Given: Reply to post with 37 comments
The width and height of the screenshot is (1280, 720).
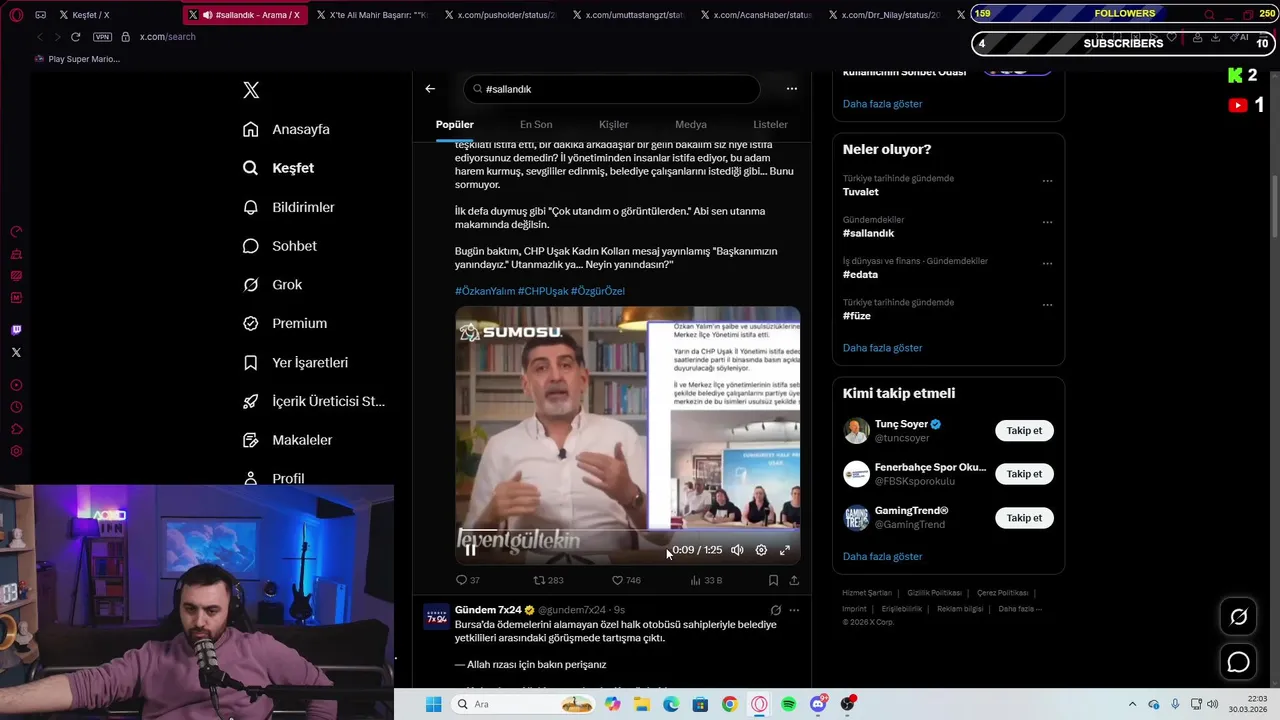Looking at the screenshot, I should pyautogui.click(x=467, y=580).
